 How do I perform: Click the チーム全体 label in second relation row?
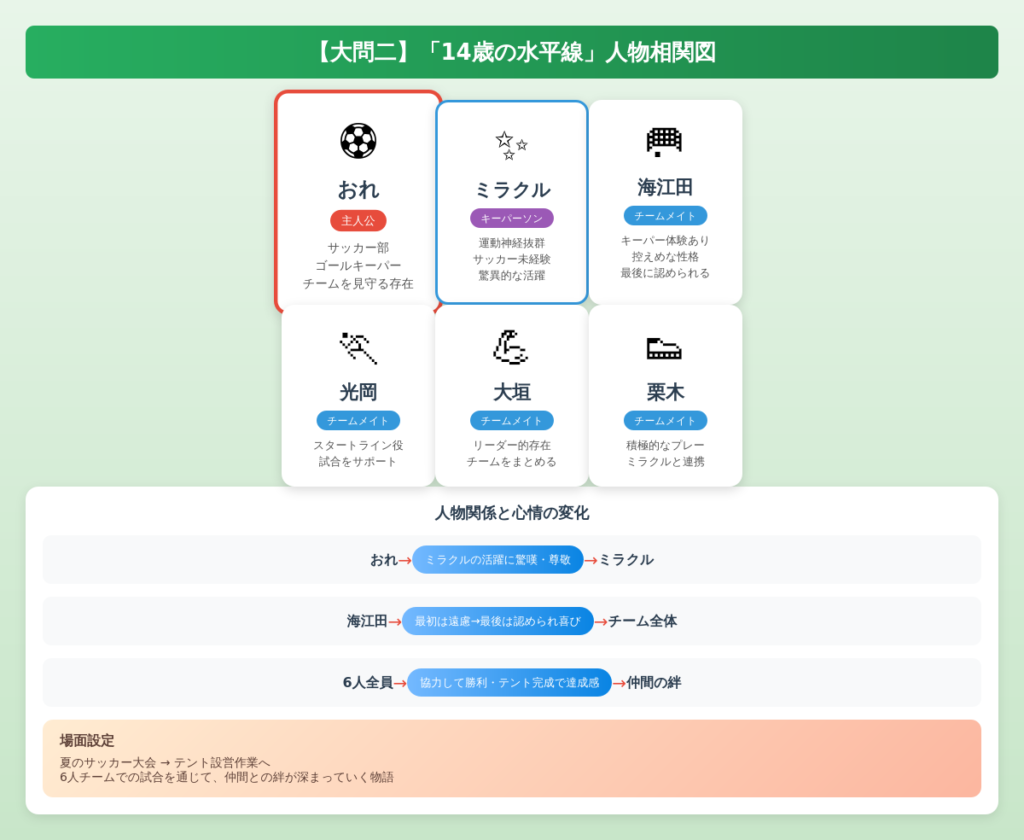643,621
